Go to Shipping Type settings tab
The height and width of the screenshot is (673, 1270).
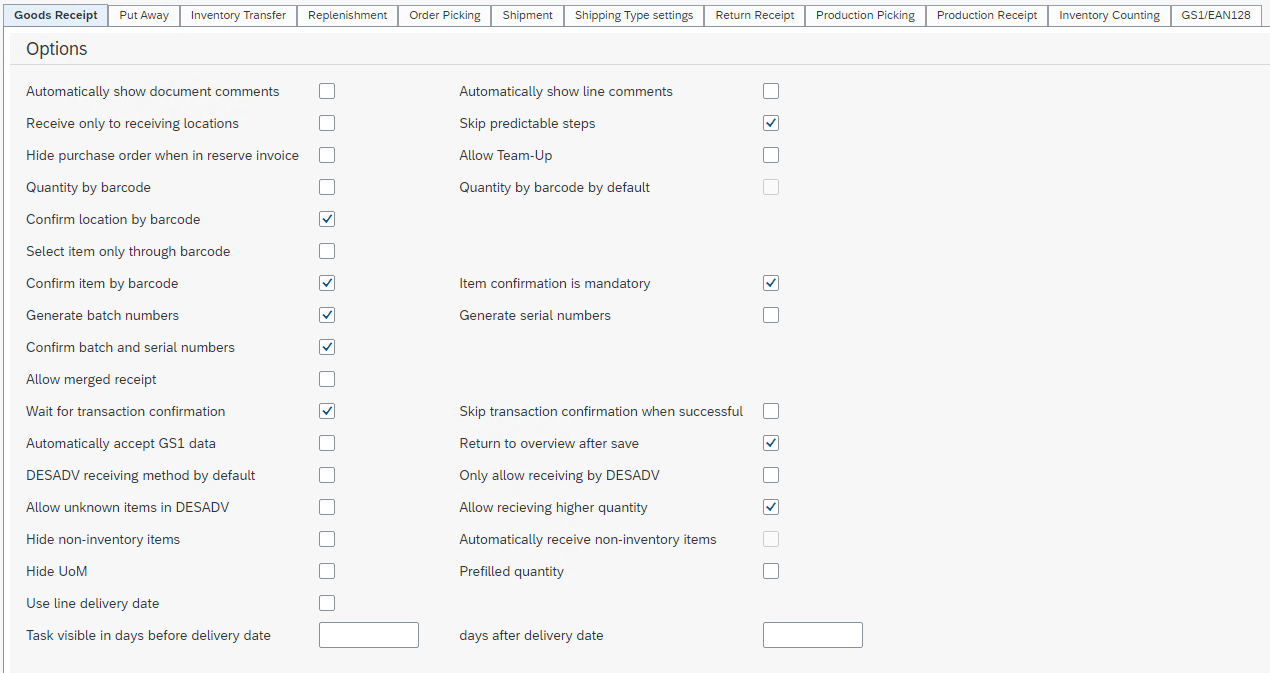tap(633, 15)
